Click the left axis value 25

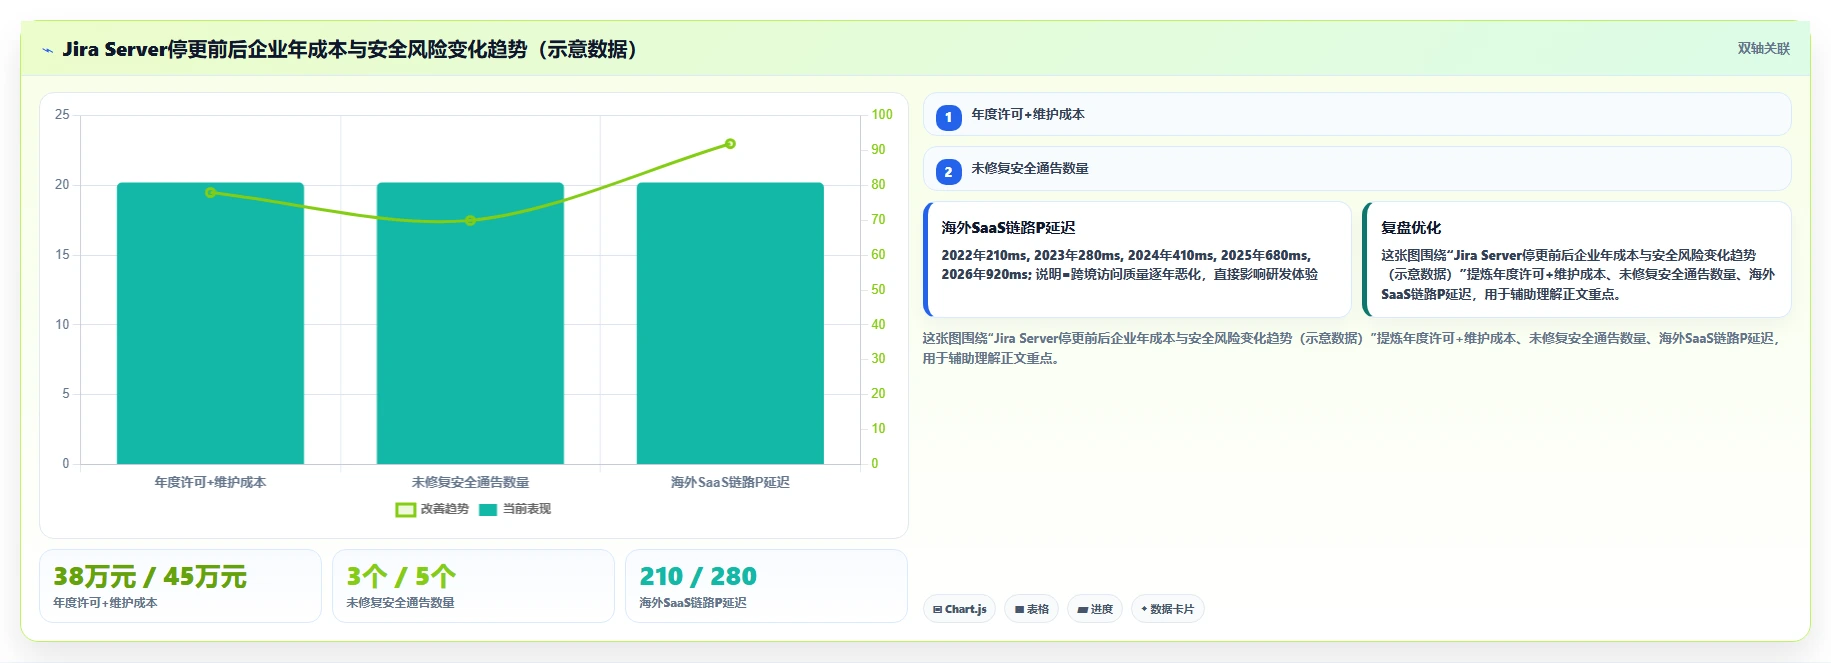tap(62, 115)
